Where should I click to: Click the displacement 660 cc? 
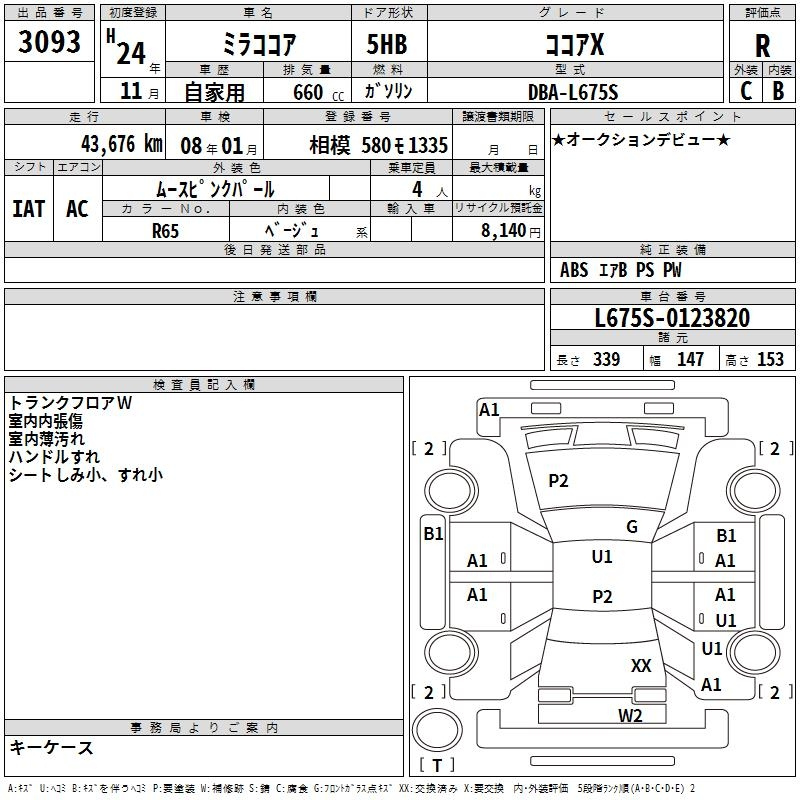coord(318,93)
